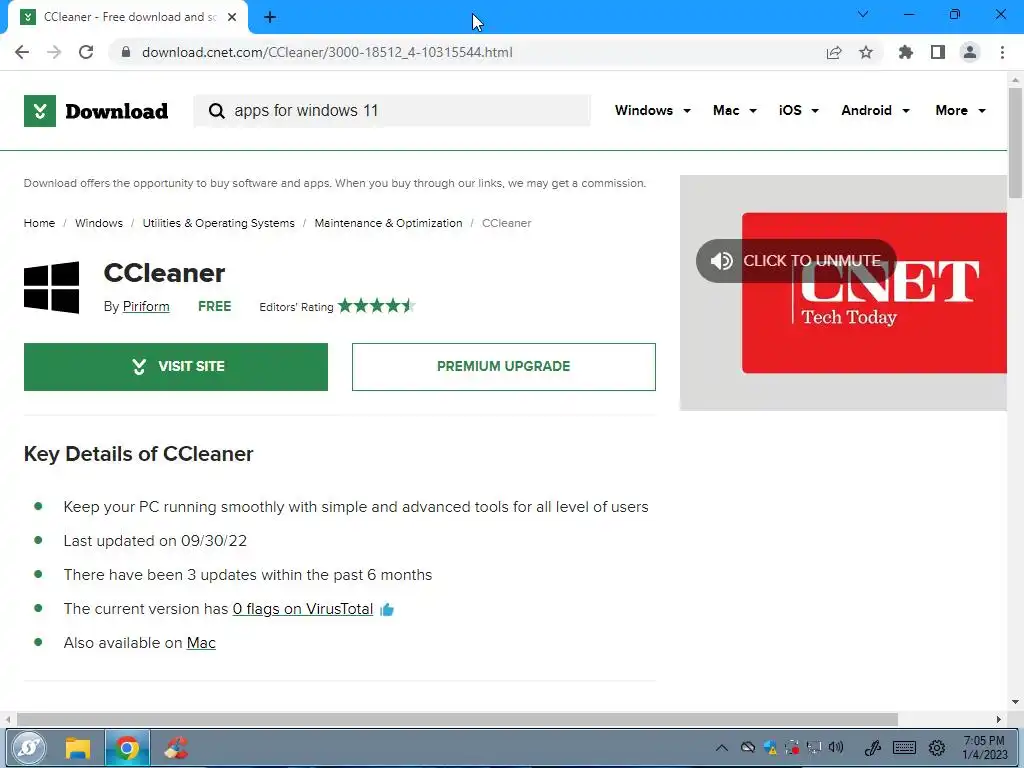Expand the iOS category dropdown
The height and width of the screenshot is (768, 1024).
pyautogui.click(x=798, y=110)
